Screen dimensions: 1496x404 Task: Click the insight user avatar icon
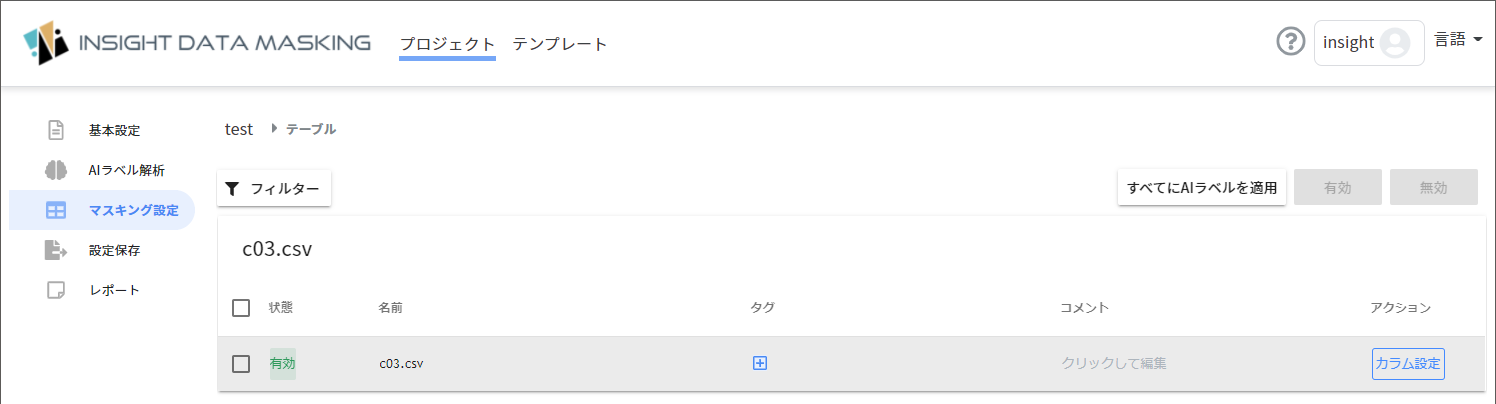click(1394, 43)
